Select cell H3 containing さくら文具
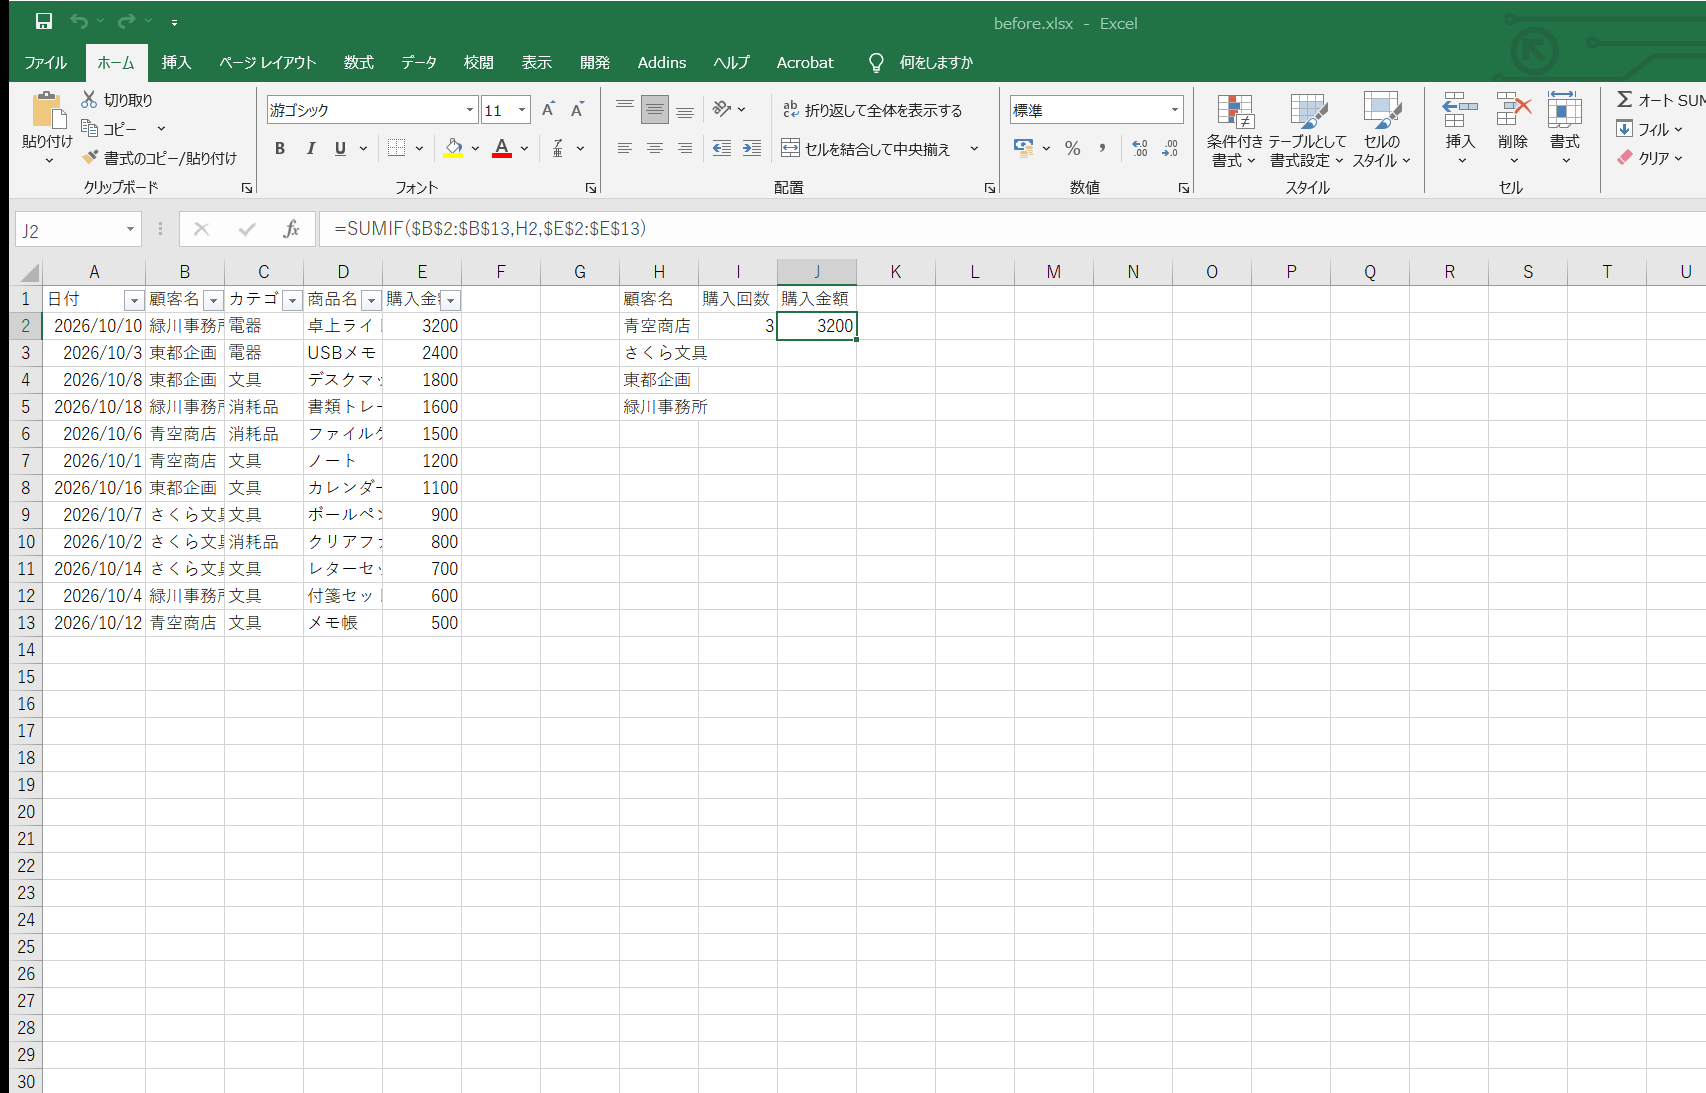This screenshot has width=1706, height=1093. coord(659,353)
